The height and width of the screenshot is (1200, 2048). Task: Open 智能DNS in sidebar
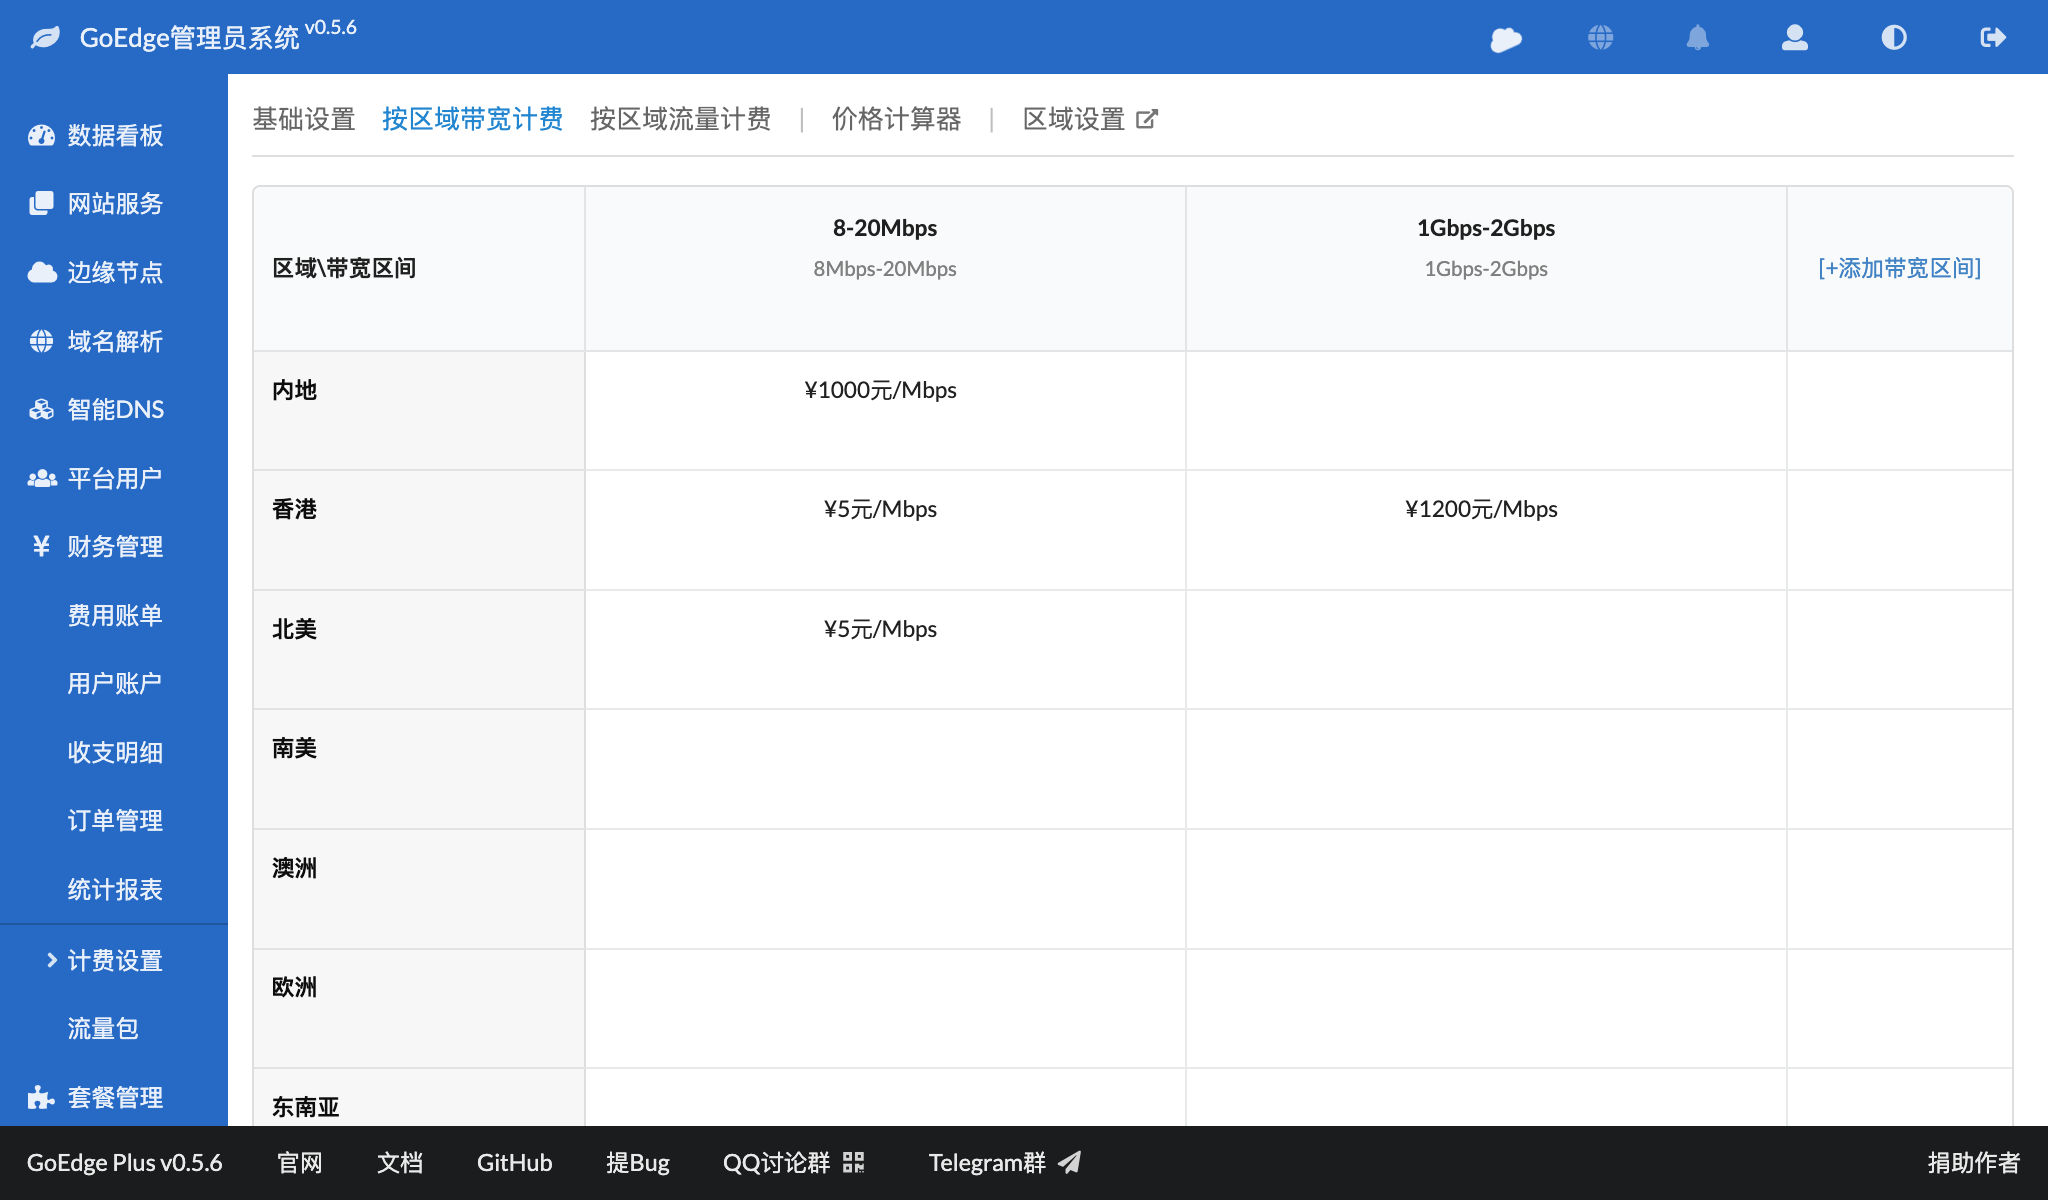114,409
